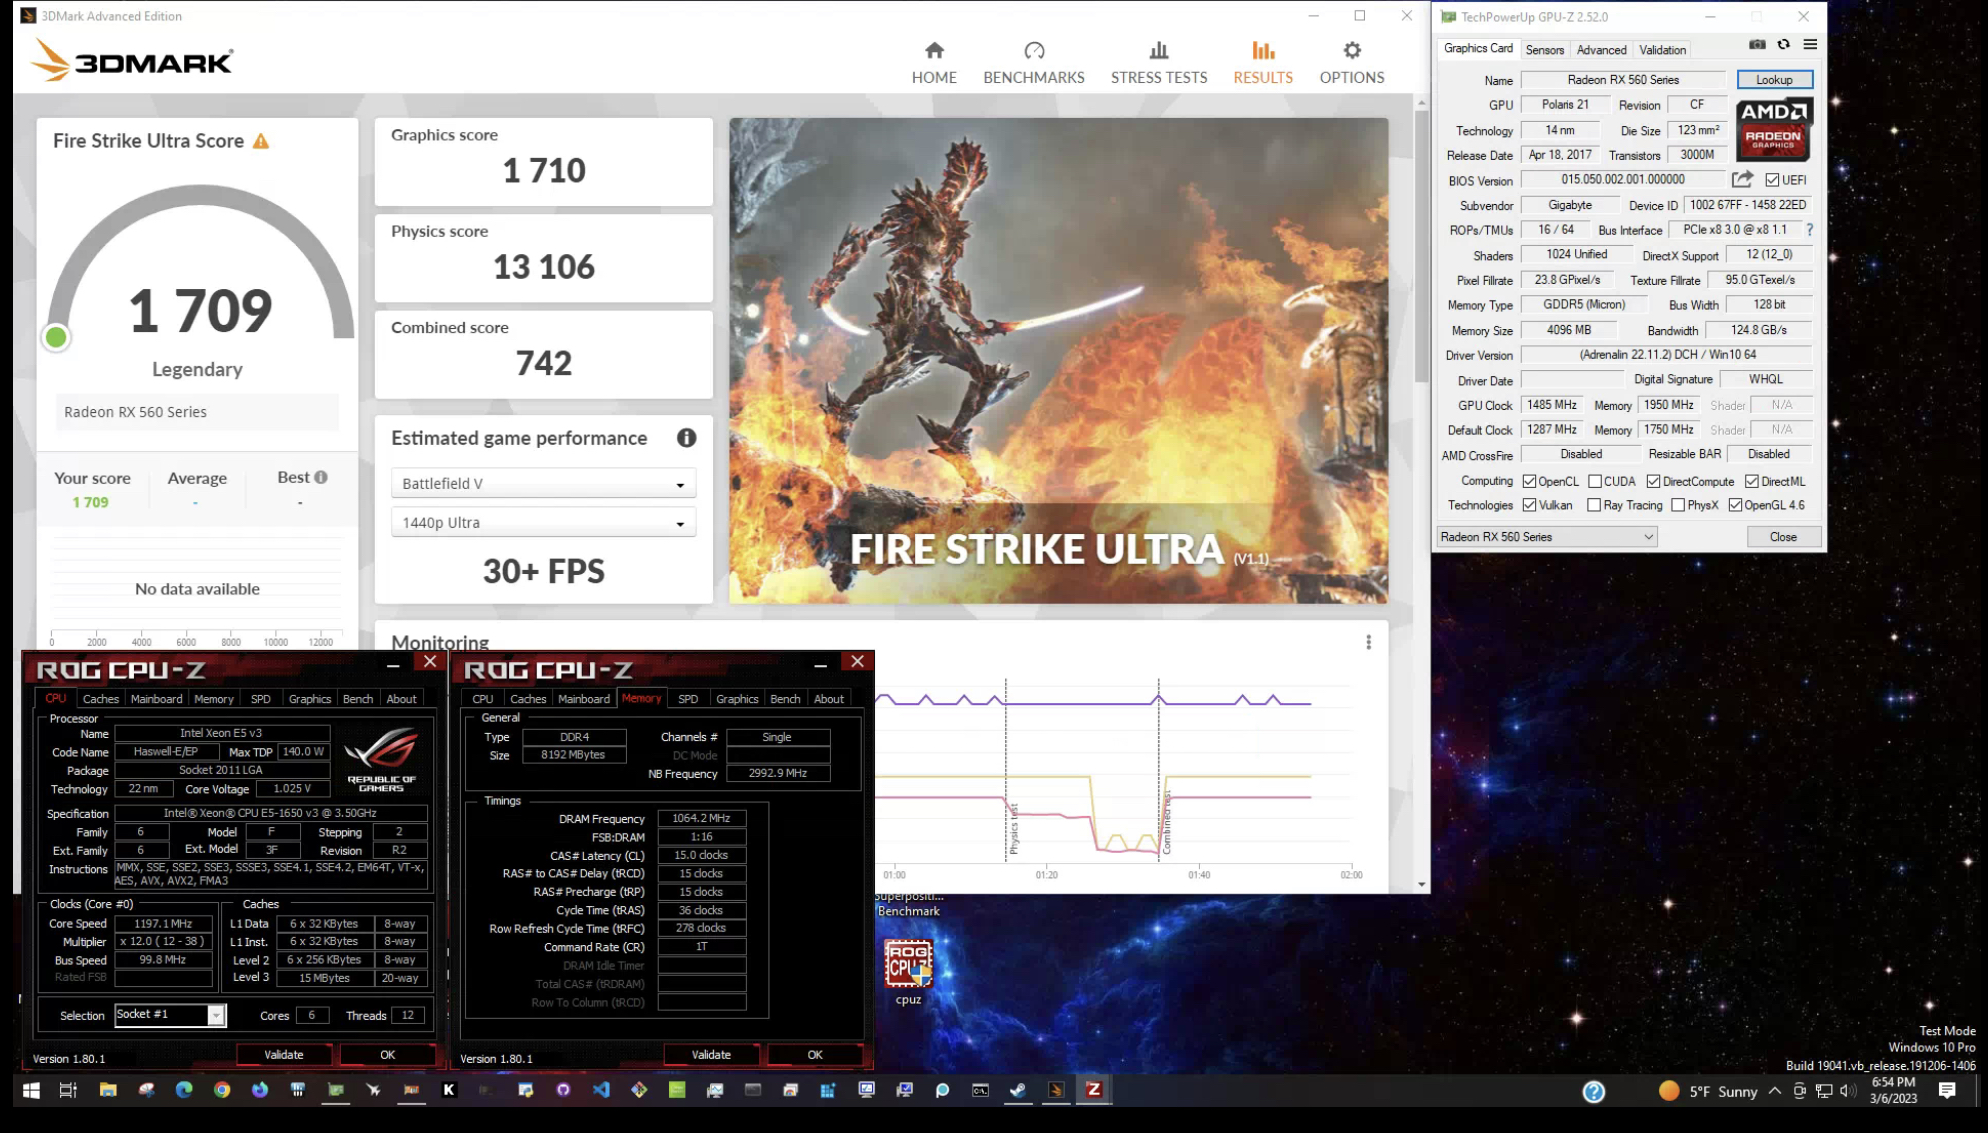1988x1133 pixels.
Task: Click the 3DMark taskbar icon
Action: click(x=1056, y=1090)
